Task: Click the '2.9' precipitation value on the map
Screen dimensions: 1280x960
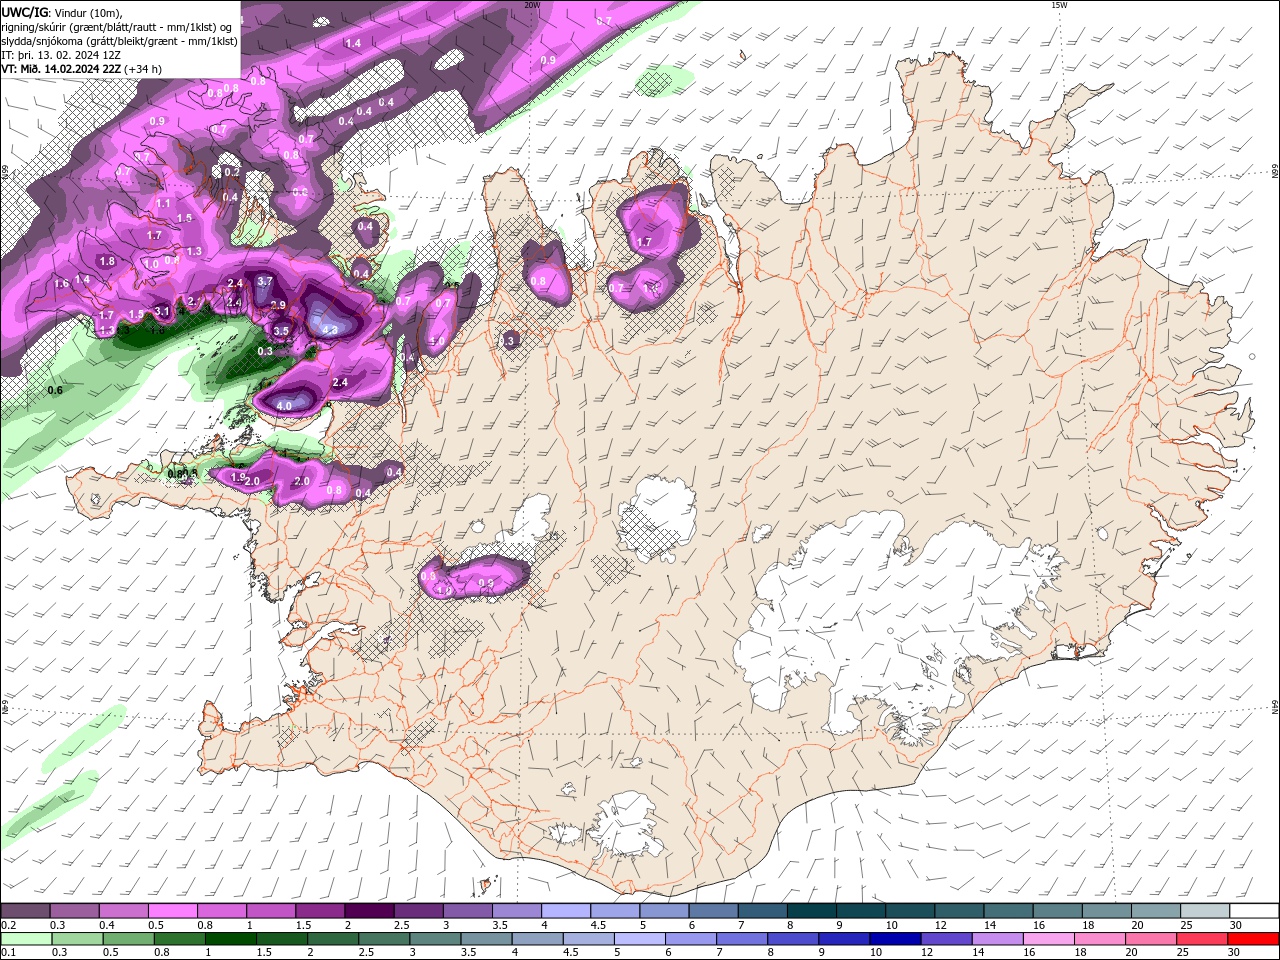Action: (278, 305)
